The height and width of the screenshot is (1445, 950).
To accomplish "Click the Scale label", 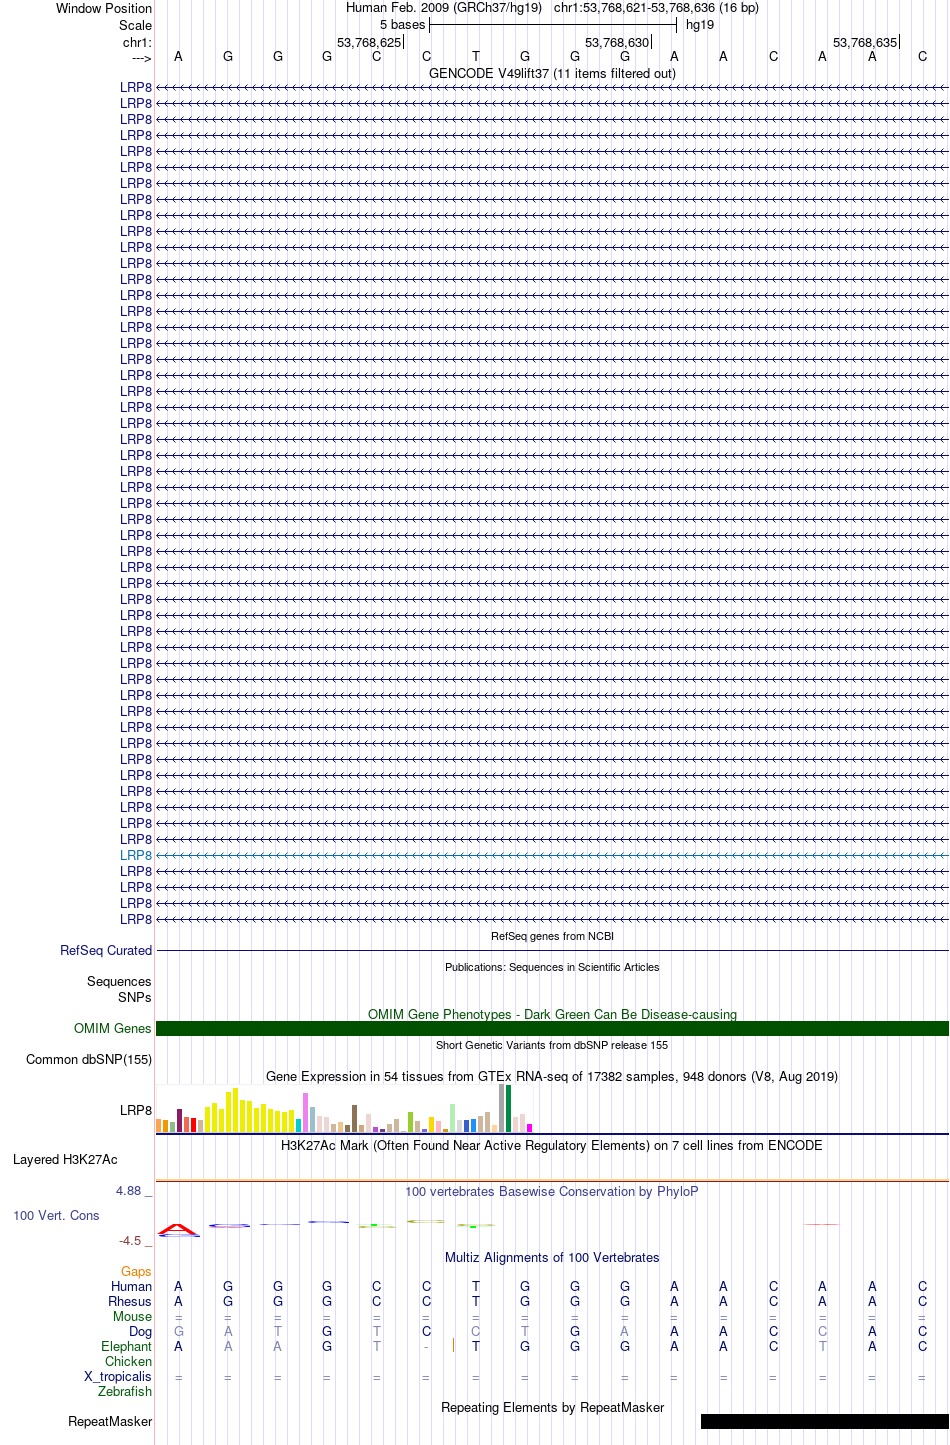I will point(136,25).
